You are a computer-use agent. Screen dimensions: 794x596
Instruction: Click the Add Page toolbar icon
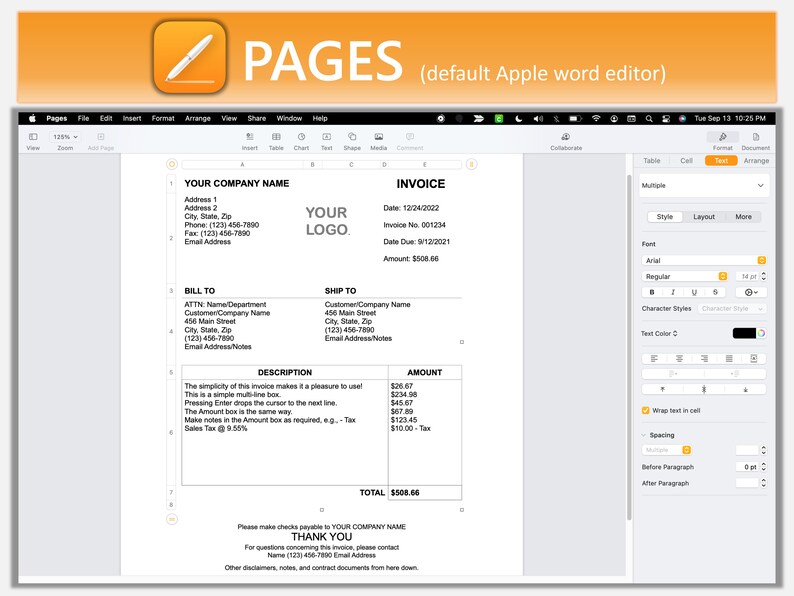point(101,137)
